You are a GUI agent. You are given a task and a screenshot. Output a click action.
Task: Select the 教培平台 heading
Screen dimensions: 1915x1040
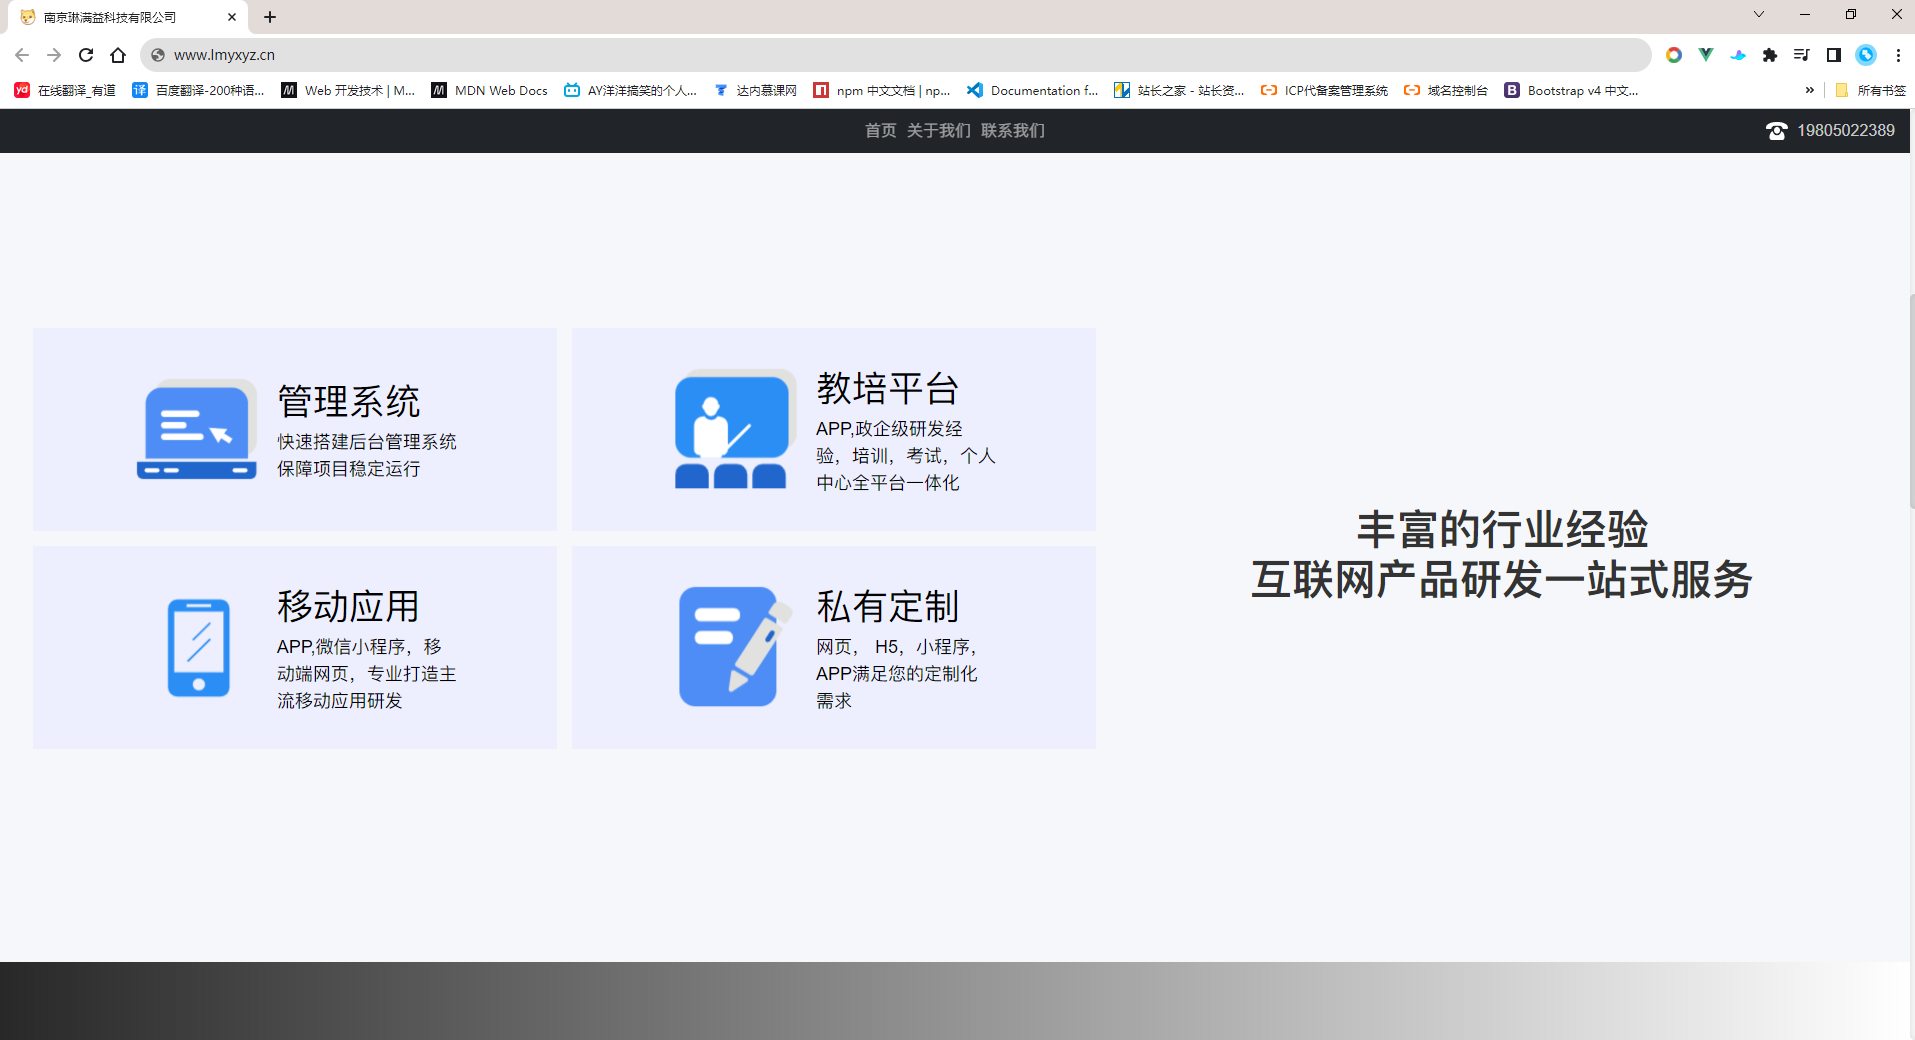tap(888, 388)
